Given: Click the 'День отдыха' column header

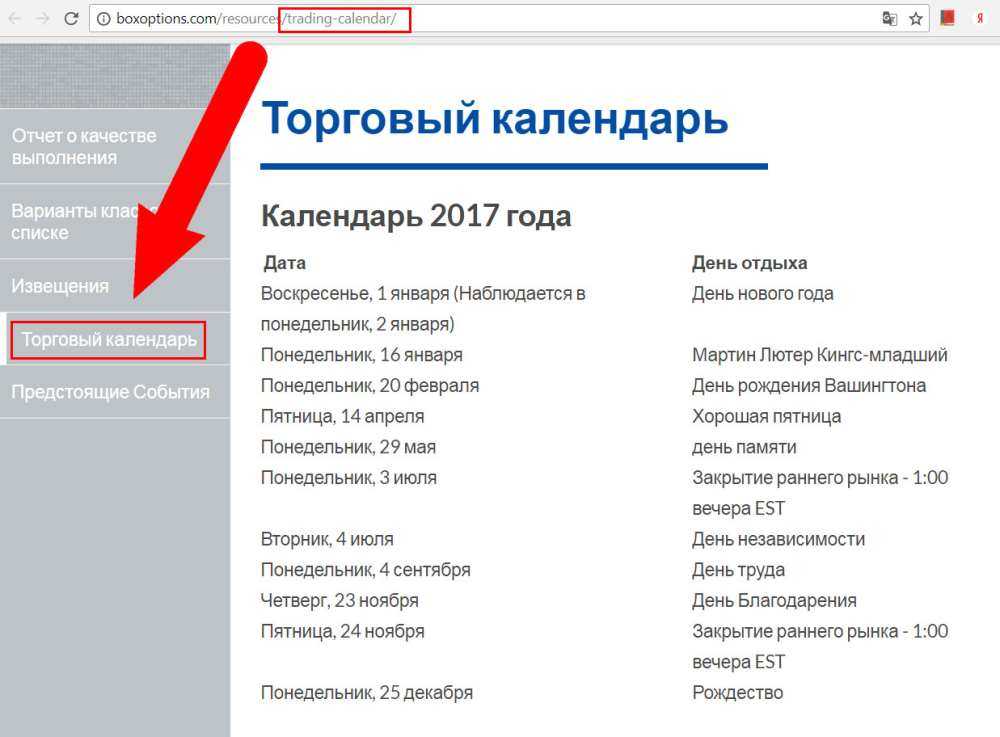Looking at the screenshot, I should click(749, 263).
